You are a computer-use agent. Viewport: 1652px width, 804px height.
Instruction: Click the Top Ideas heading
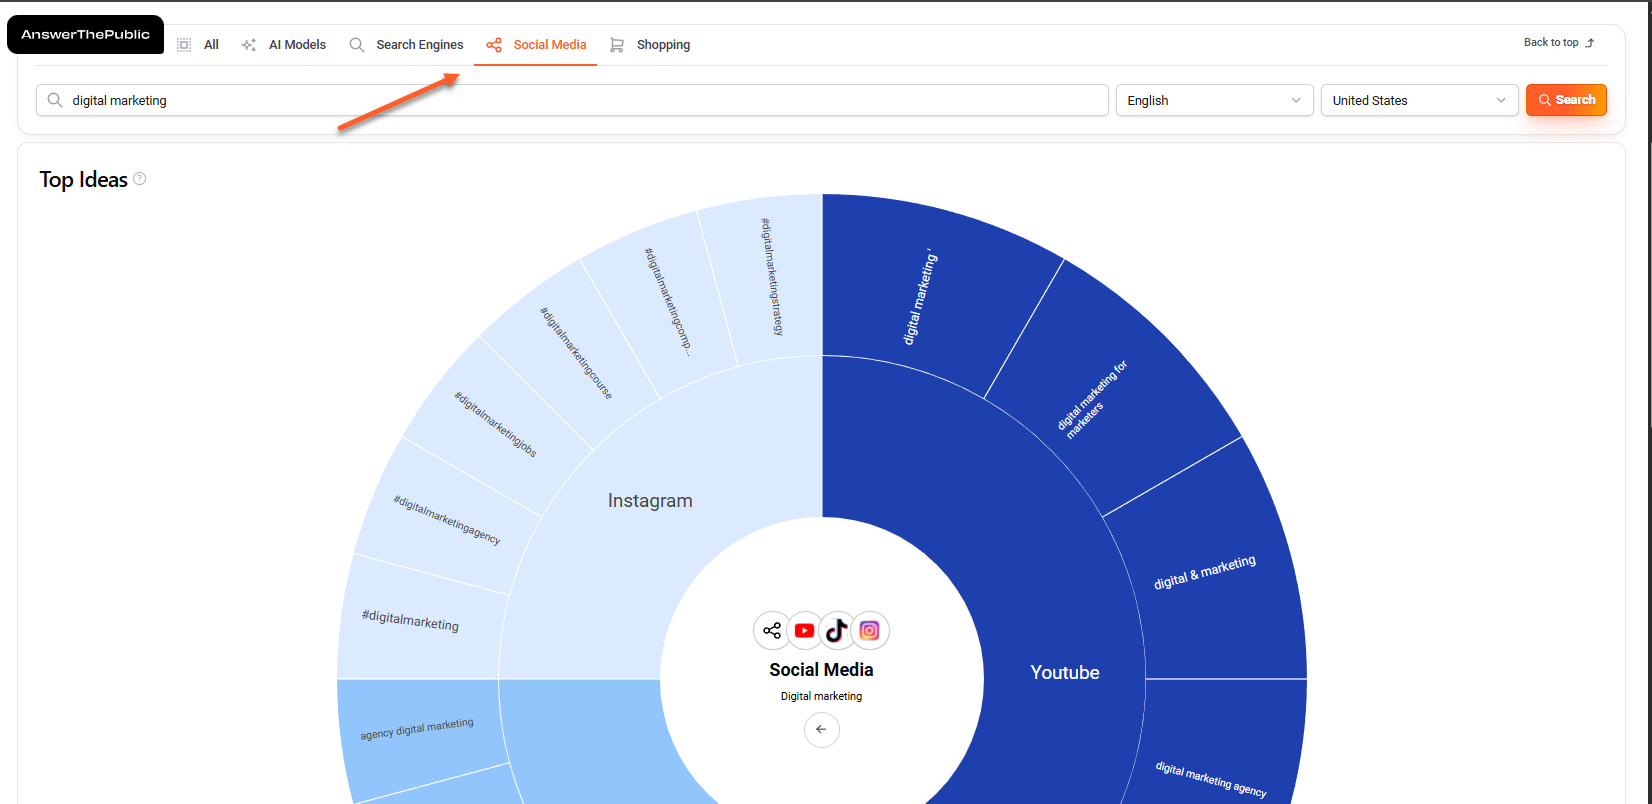coord(83,180)
